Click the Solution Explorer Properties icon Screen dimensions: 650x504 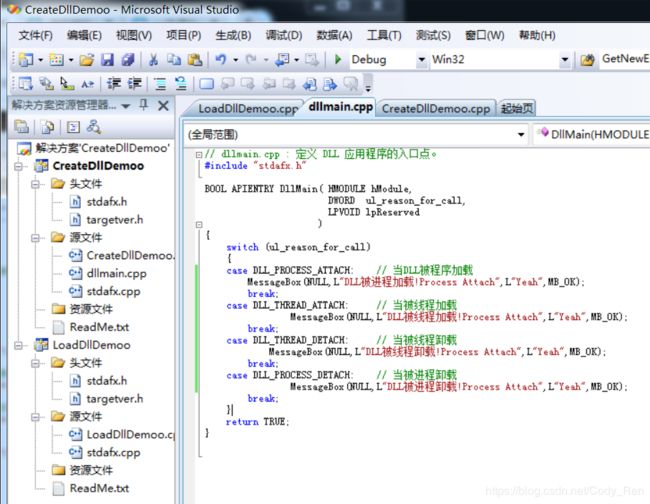[x=22, y=127]
